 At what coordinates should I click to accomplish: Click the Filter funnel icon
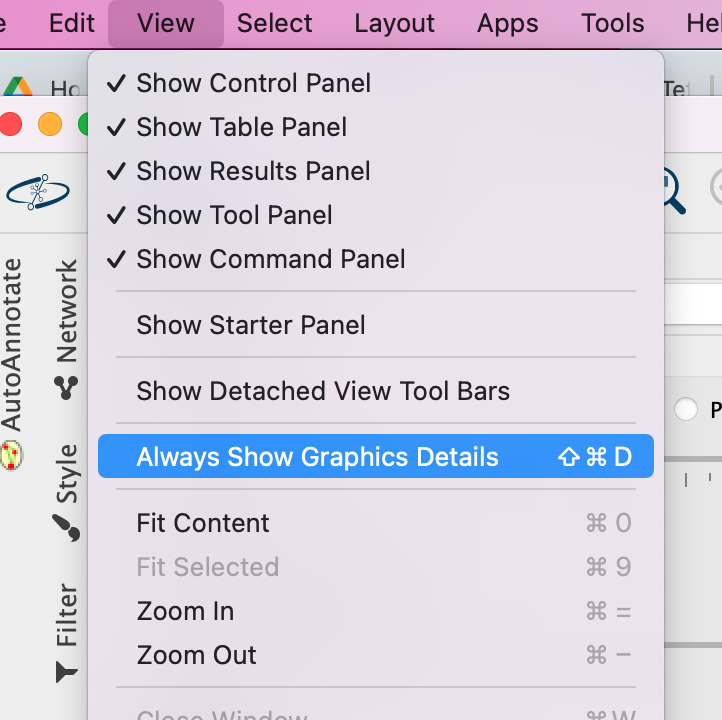tap(67, 672)
